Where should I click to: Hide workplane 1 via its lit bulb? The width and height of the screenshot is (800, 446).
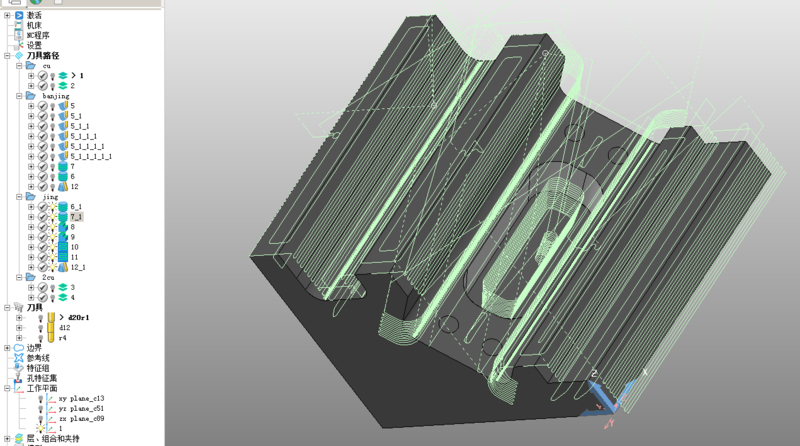click(x=41, y=429)
